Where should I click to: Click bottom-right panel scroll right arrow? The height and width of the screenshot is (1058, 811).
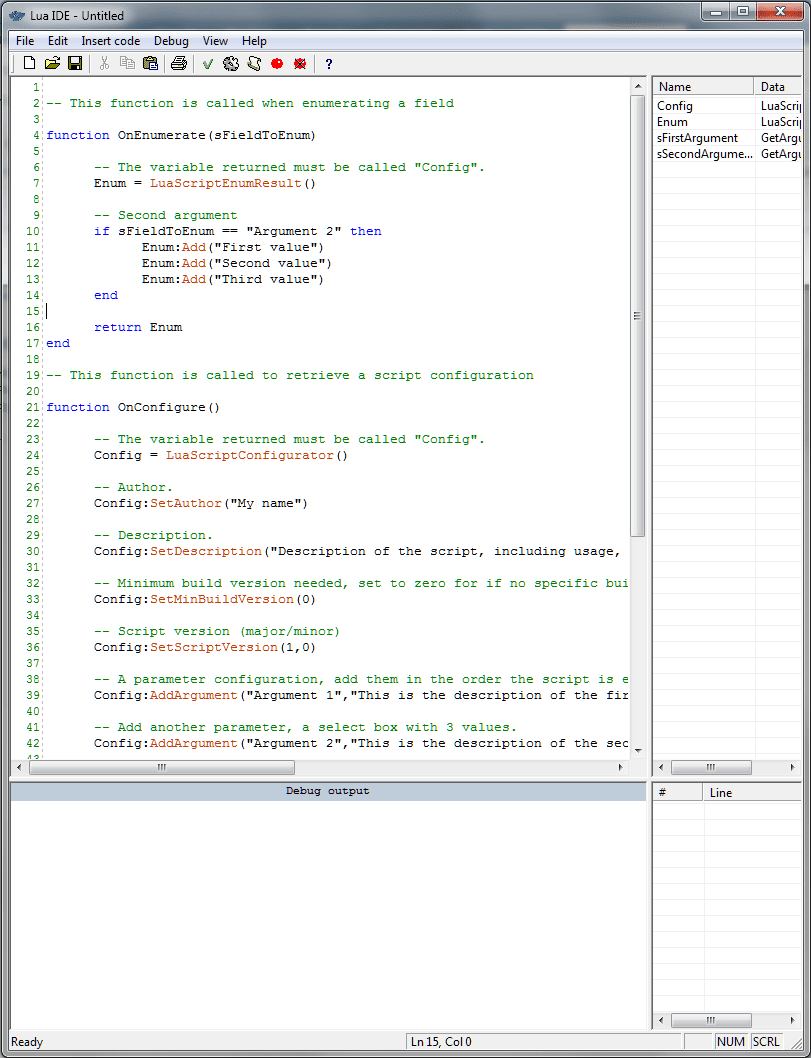point(793,1020)
